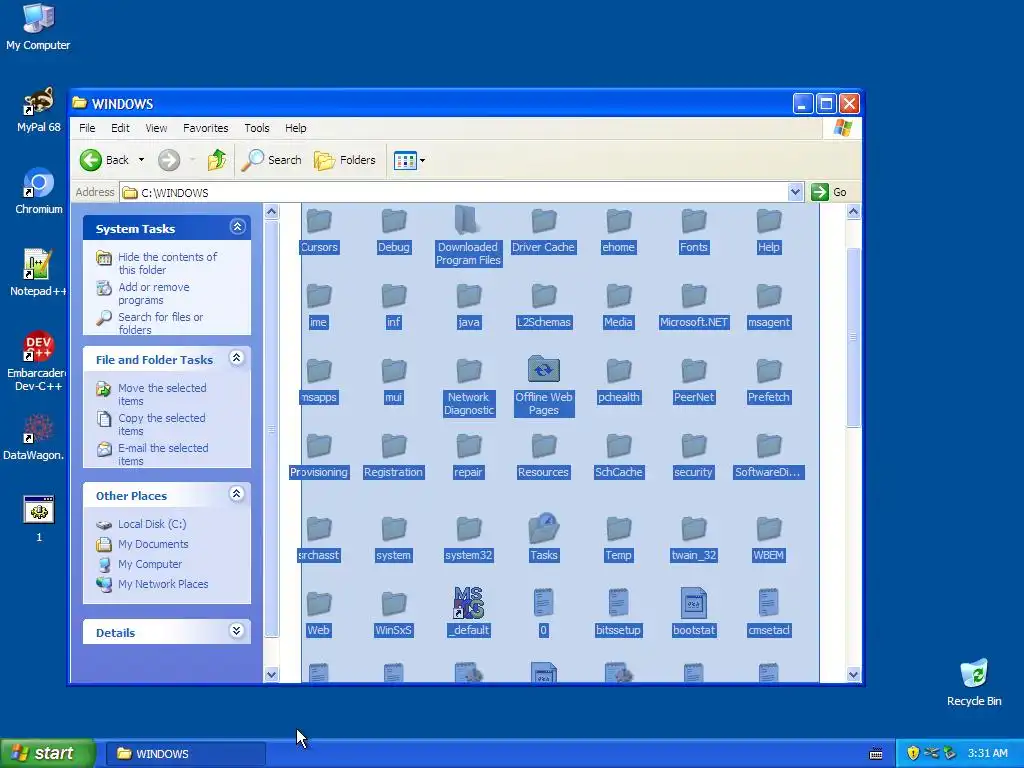The width and height of the screenshot is (1024, 768).
Task: Expand the Details panel
Action: (x=236, y=630)
